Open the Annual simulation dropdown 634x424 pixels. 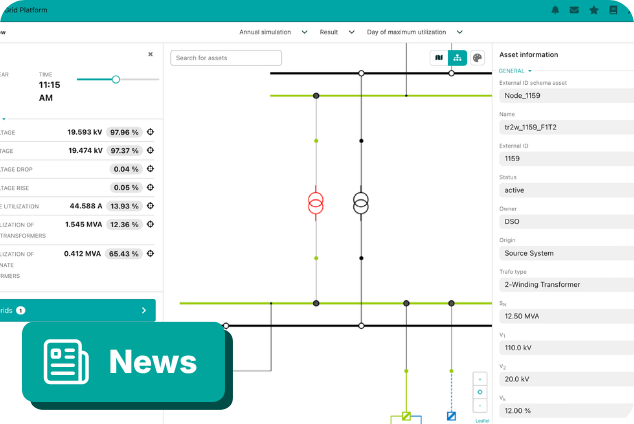273,32
